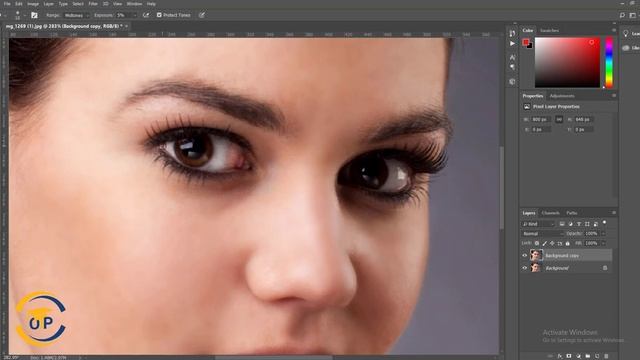Screen dimensions: 640x360
Task: Click the X position field in Properties
Action: point(541,129)
